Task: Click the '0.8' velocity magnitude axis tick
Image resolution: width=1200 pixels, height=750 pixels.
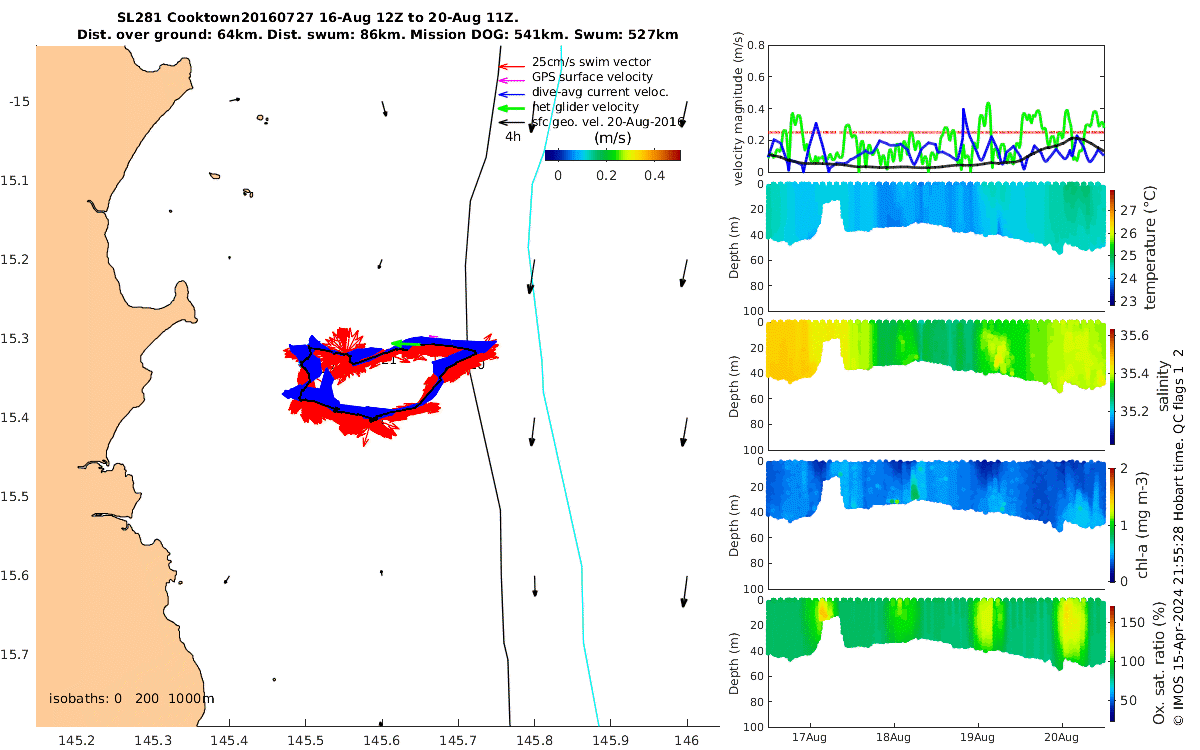Action: click(755, 46)
